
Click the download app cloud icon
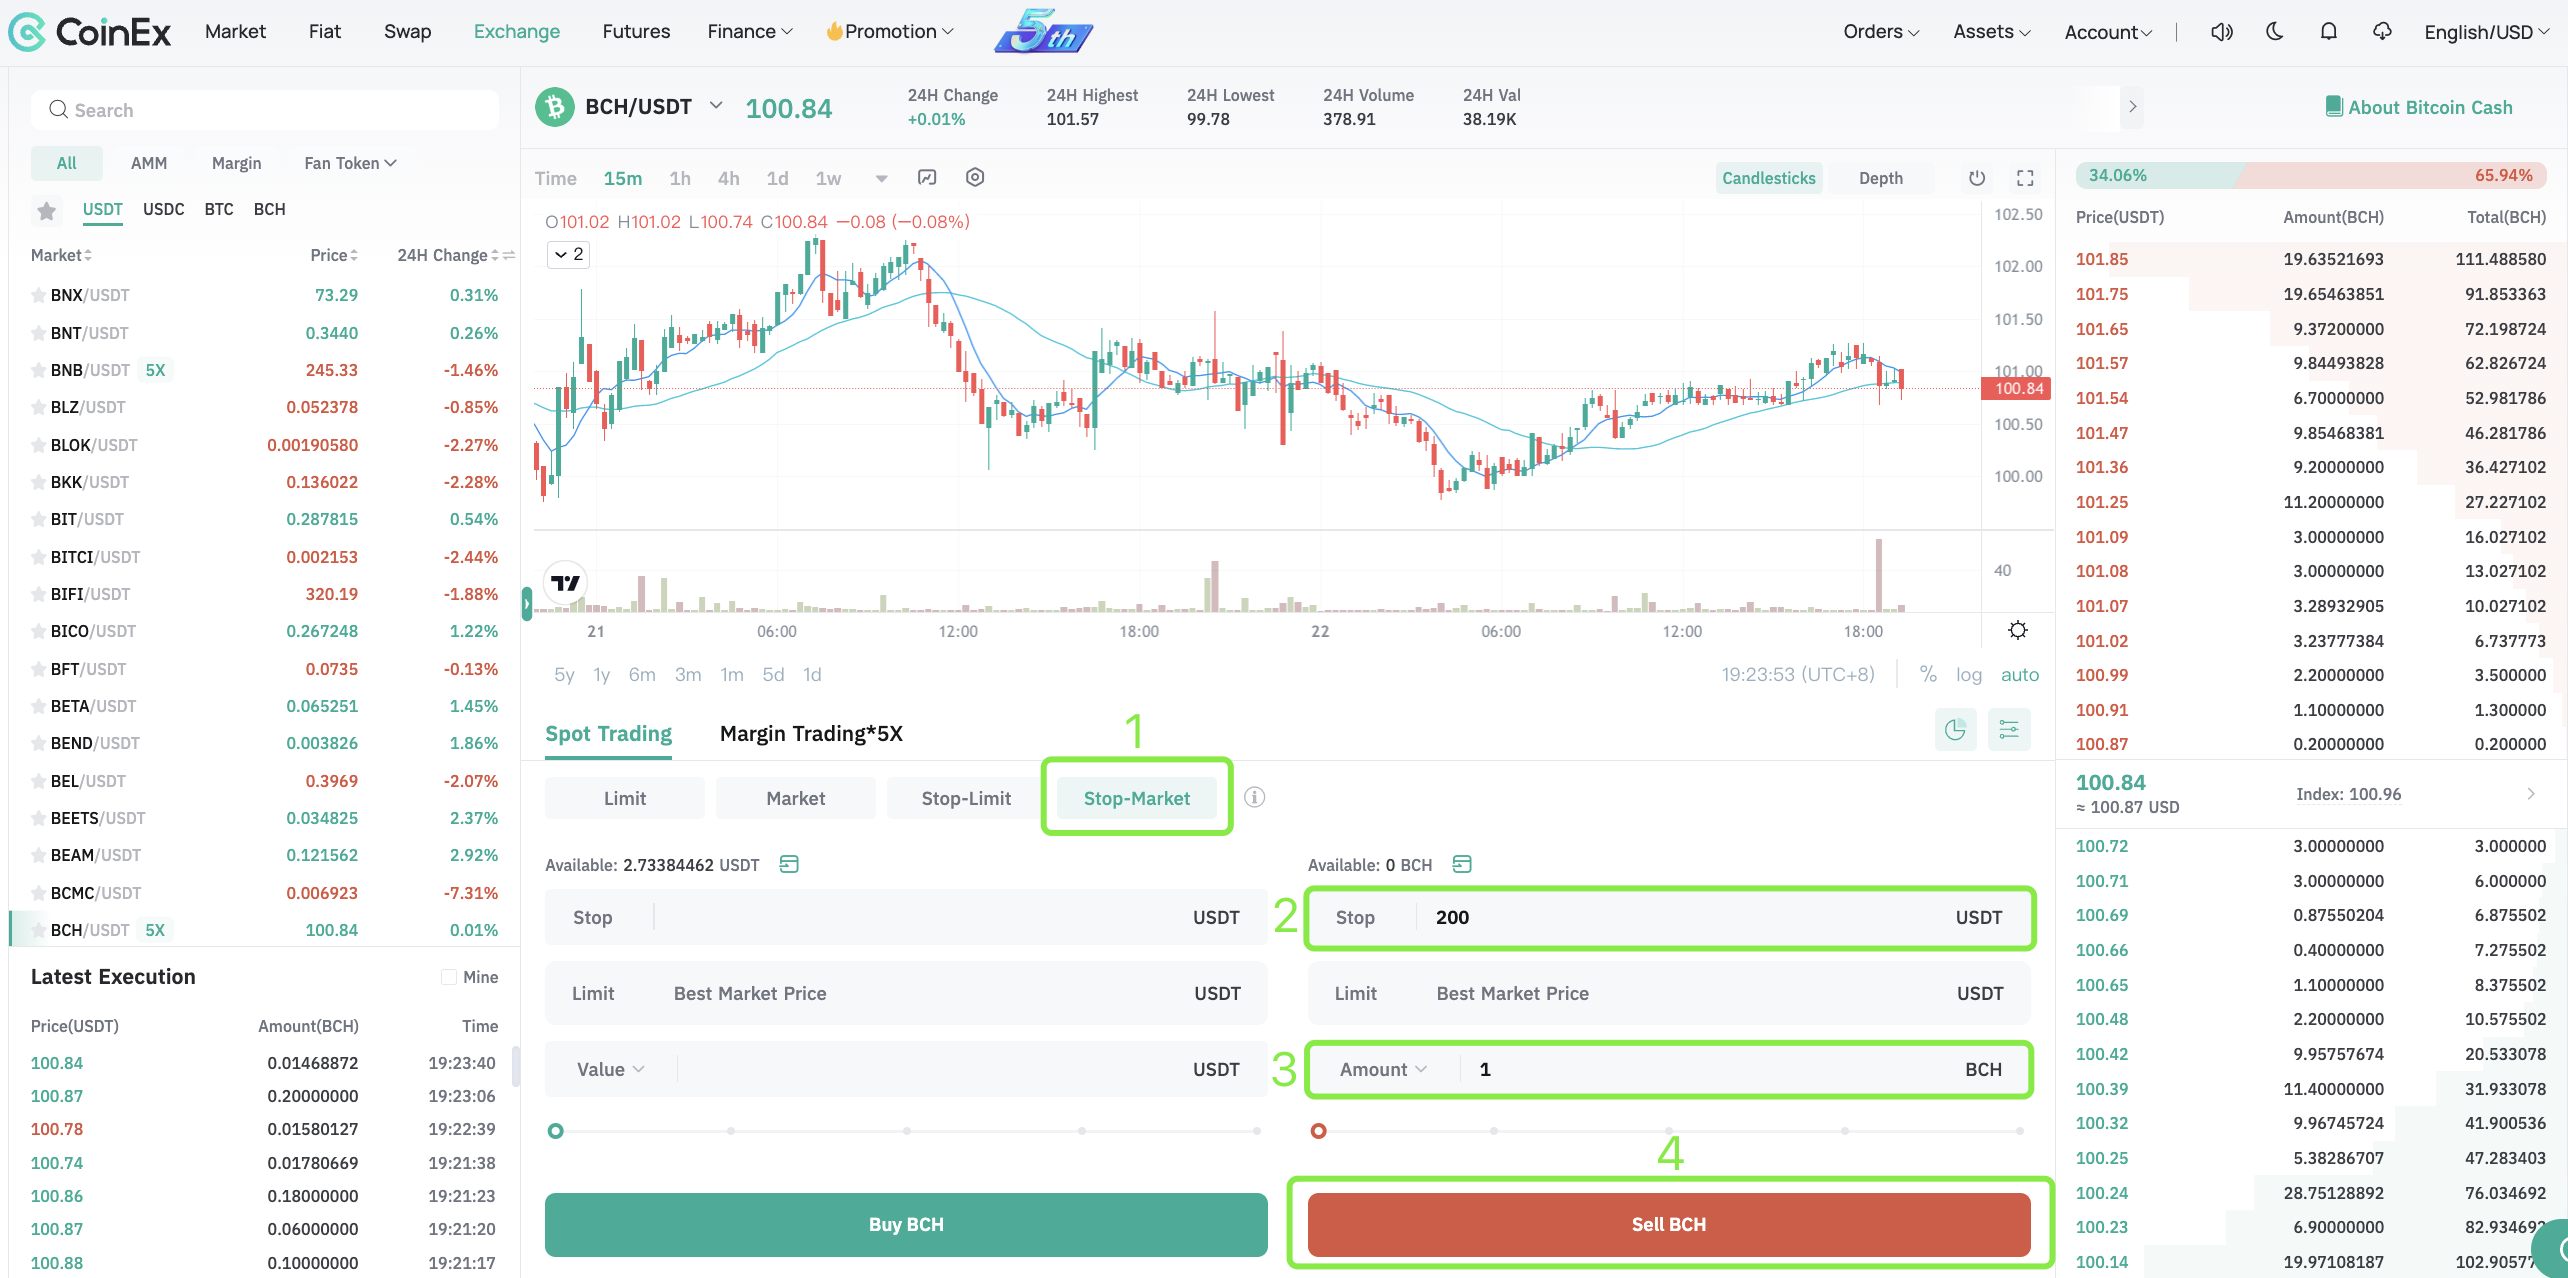[2383, 32]
